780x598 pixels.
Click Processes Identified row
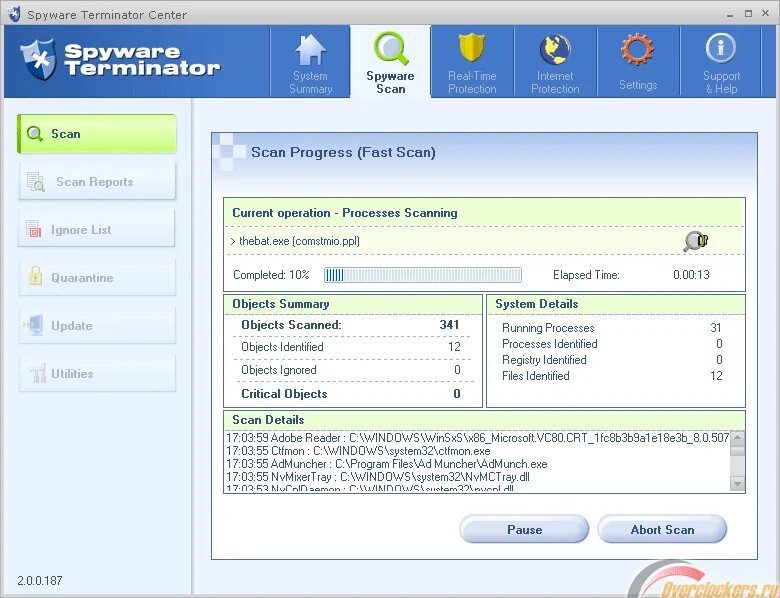[612, 344]
